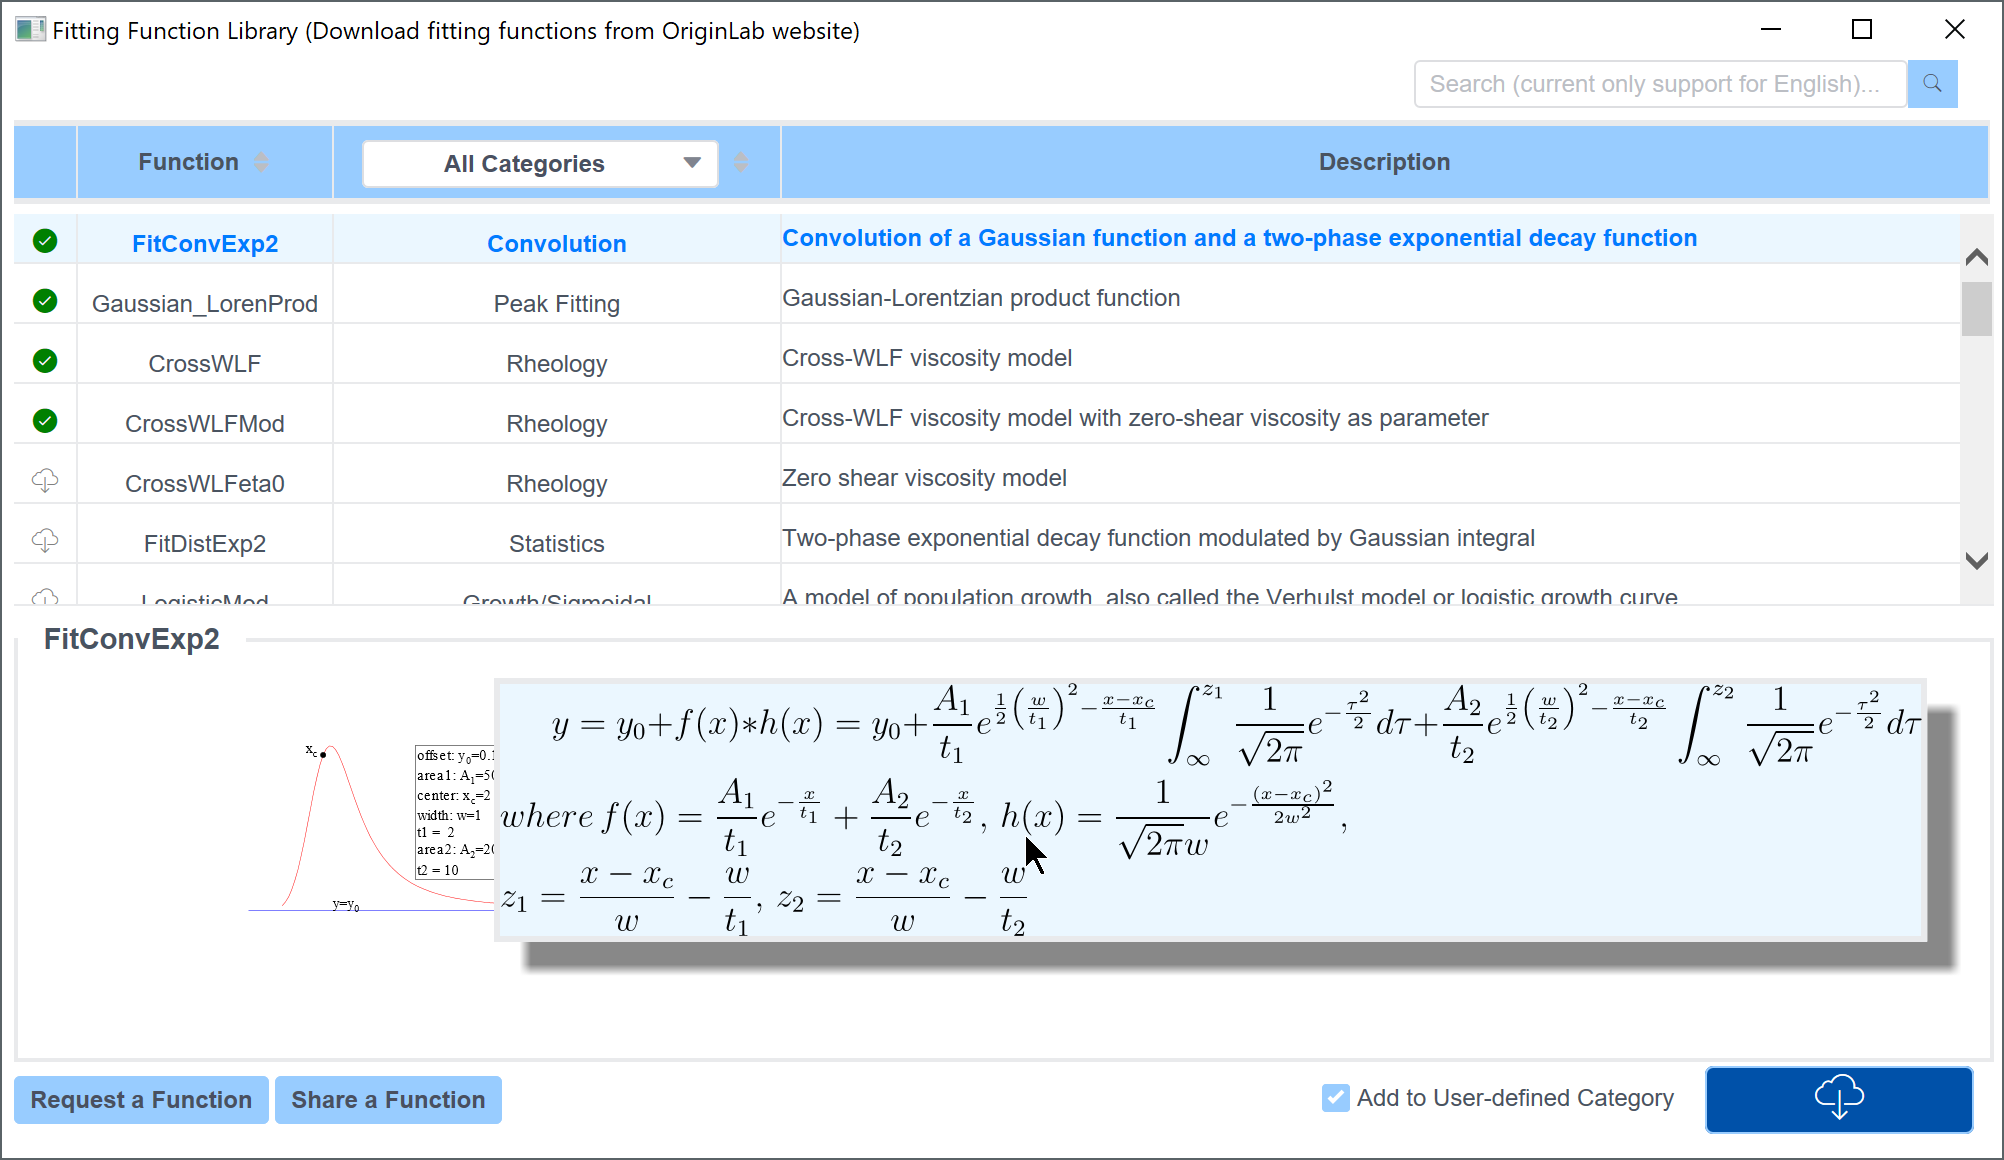Image resolution: width=2004 pixels, height=1160 pixels.
Task: Click the cloud download icon for FitDistExp2
Action: (x=45, y=541)
